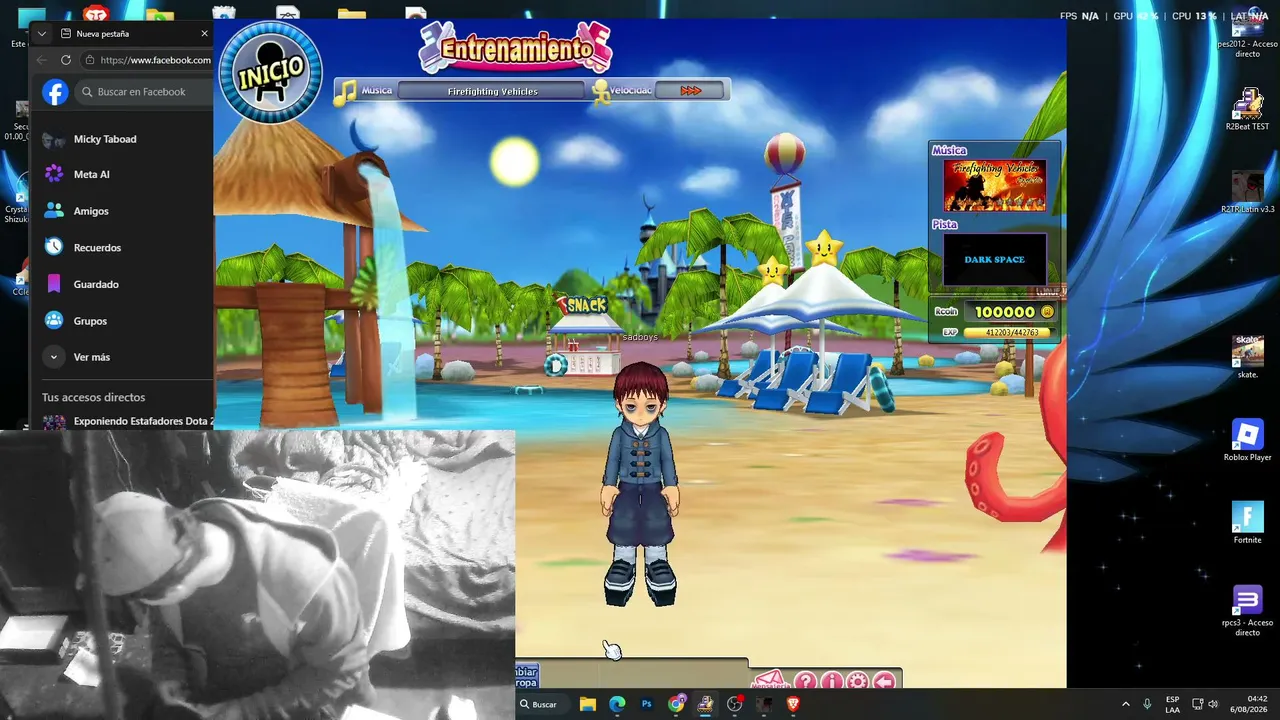This screenshot has width=1280, height=720.
Task: Click the browser address bar with facebook.com
Action: point(147,60)
